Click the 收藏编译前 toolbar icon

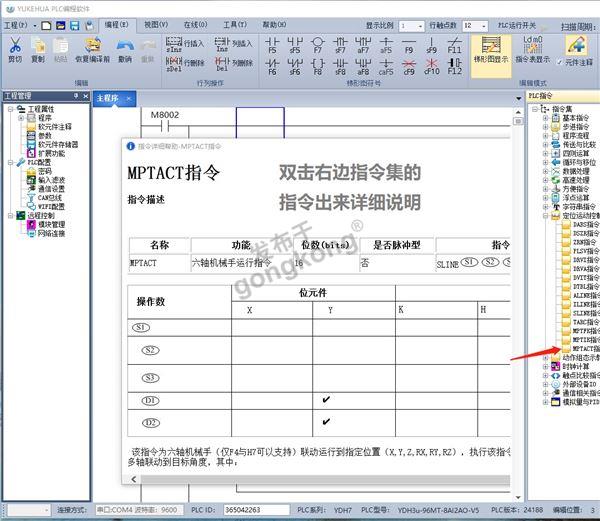[x=93, y=46]
